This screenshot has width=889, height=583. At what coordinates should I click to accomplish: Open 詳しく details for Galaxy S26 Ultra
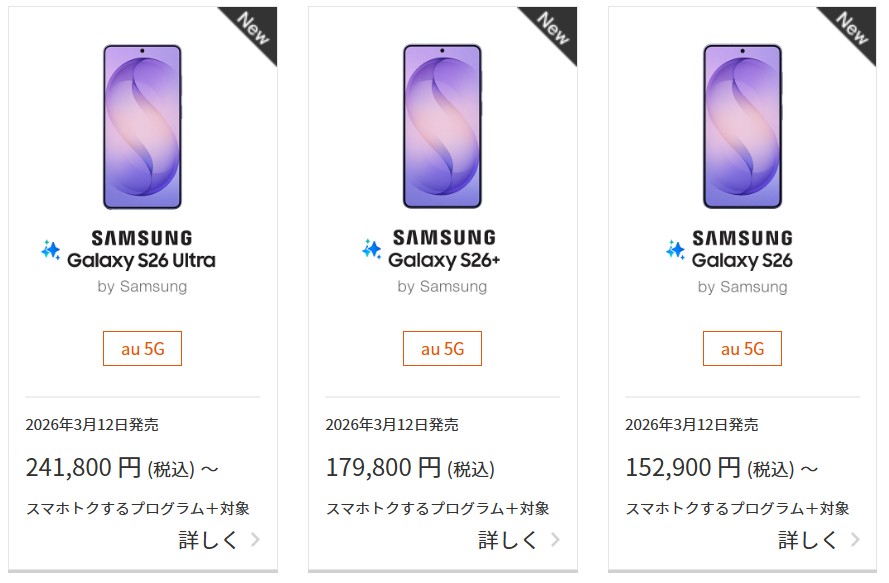click(208, 540)
